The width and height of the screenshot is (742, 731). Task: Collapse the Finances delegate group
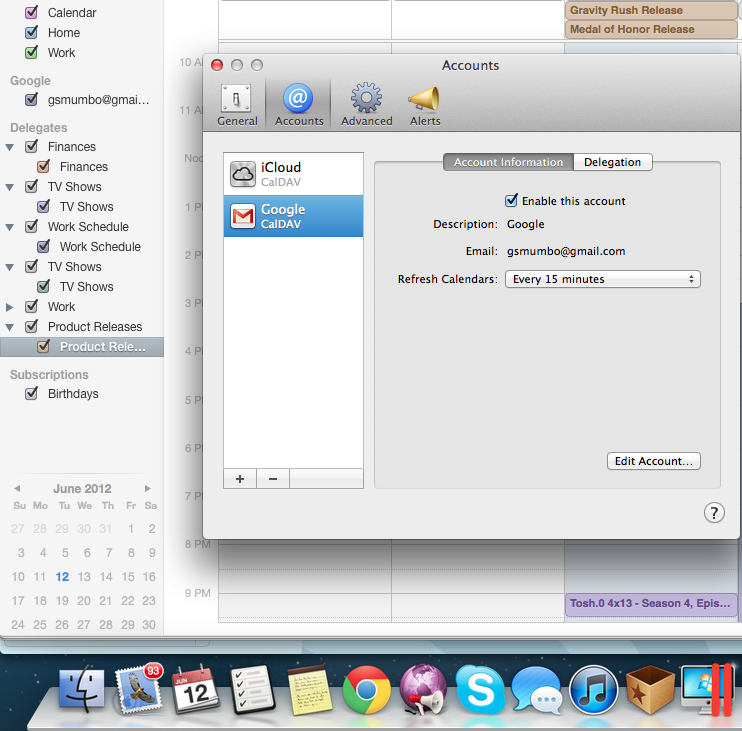point(9,148)
